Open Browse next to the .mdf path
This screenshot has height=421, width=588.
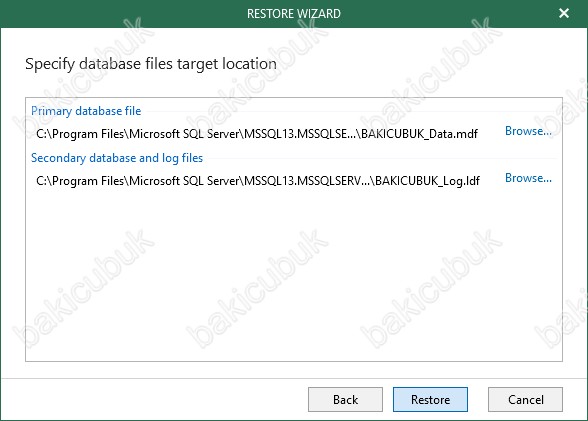tap(528, 131)
